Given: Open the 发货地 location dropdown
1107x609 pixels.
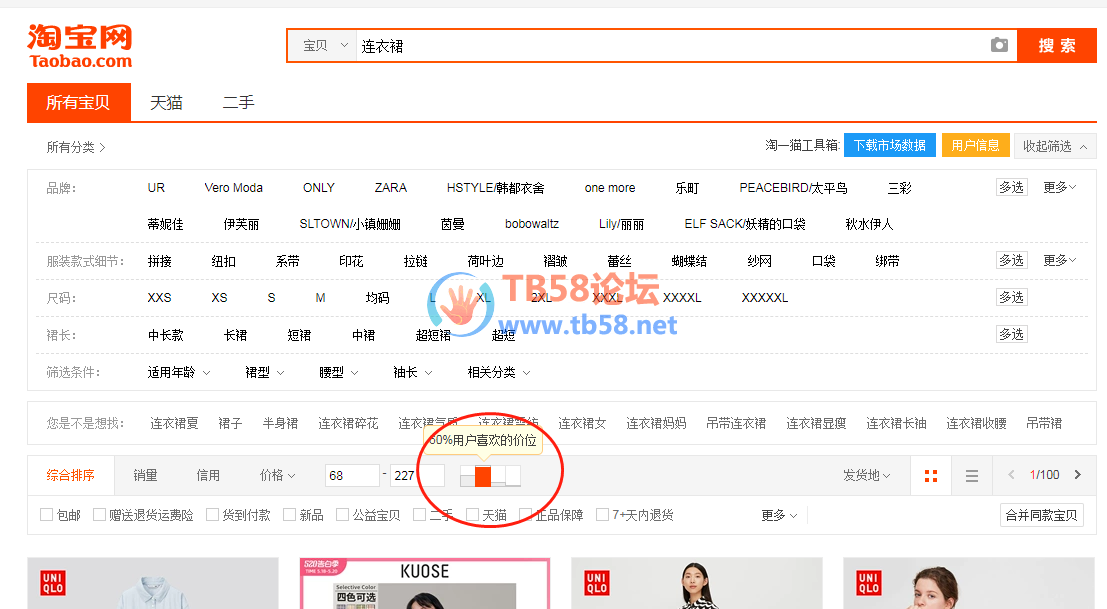Looking at the screenshot, I should pyautogui.click(x=867, y=476).
